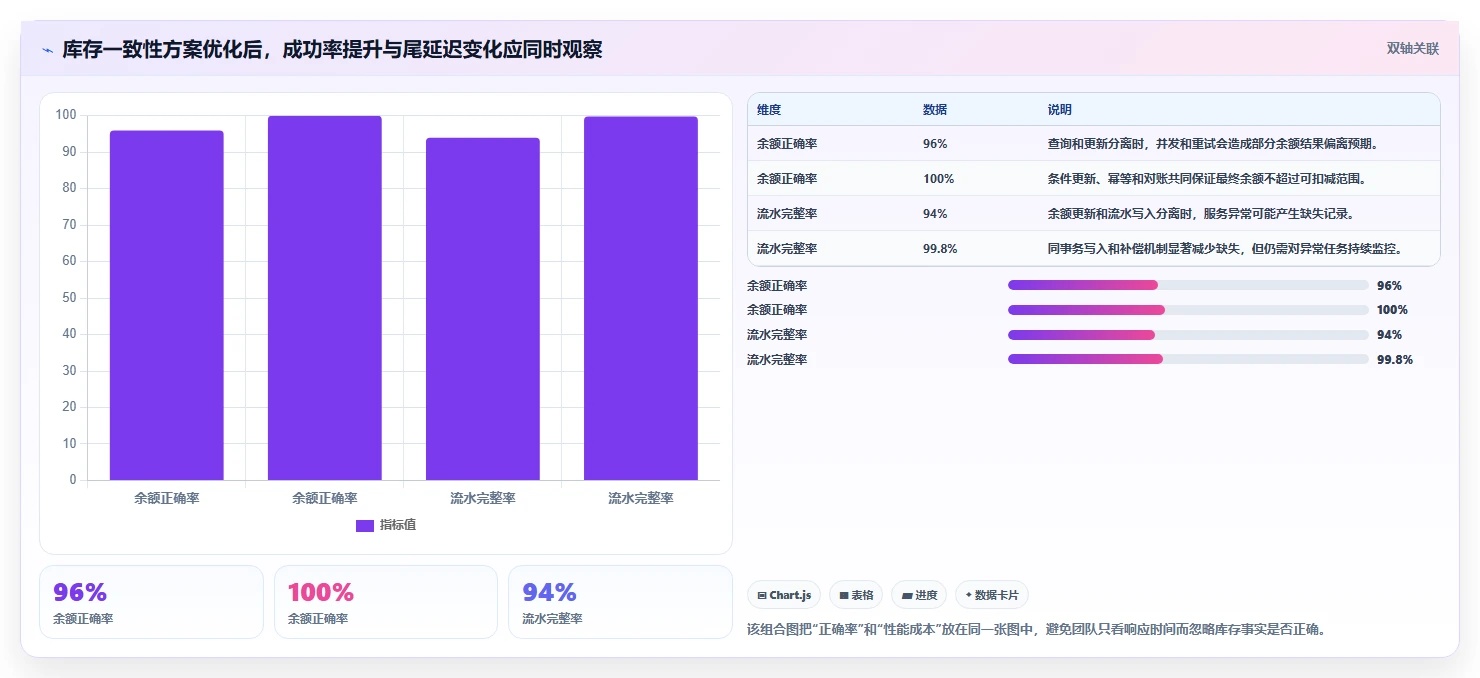
Task: Click the progress bar labeled 94%
Action: click(x=1188, y=335)
